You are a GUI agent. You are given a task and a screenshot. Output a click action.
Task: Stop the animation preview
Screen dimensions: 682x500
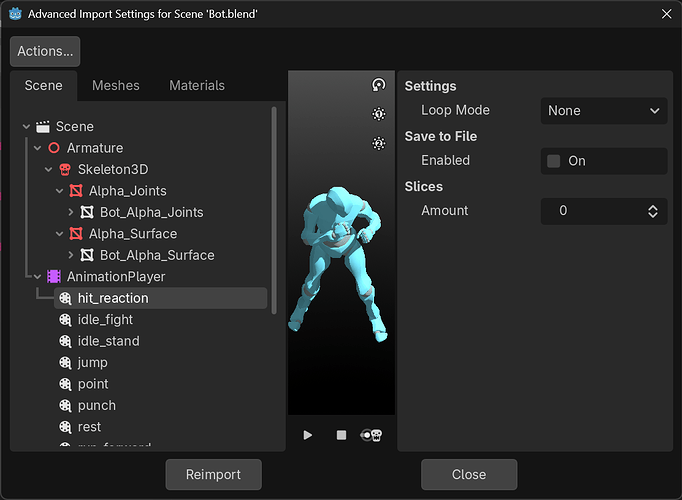pos(341,435)
